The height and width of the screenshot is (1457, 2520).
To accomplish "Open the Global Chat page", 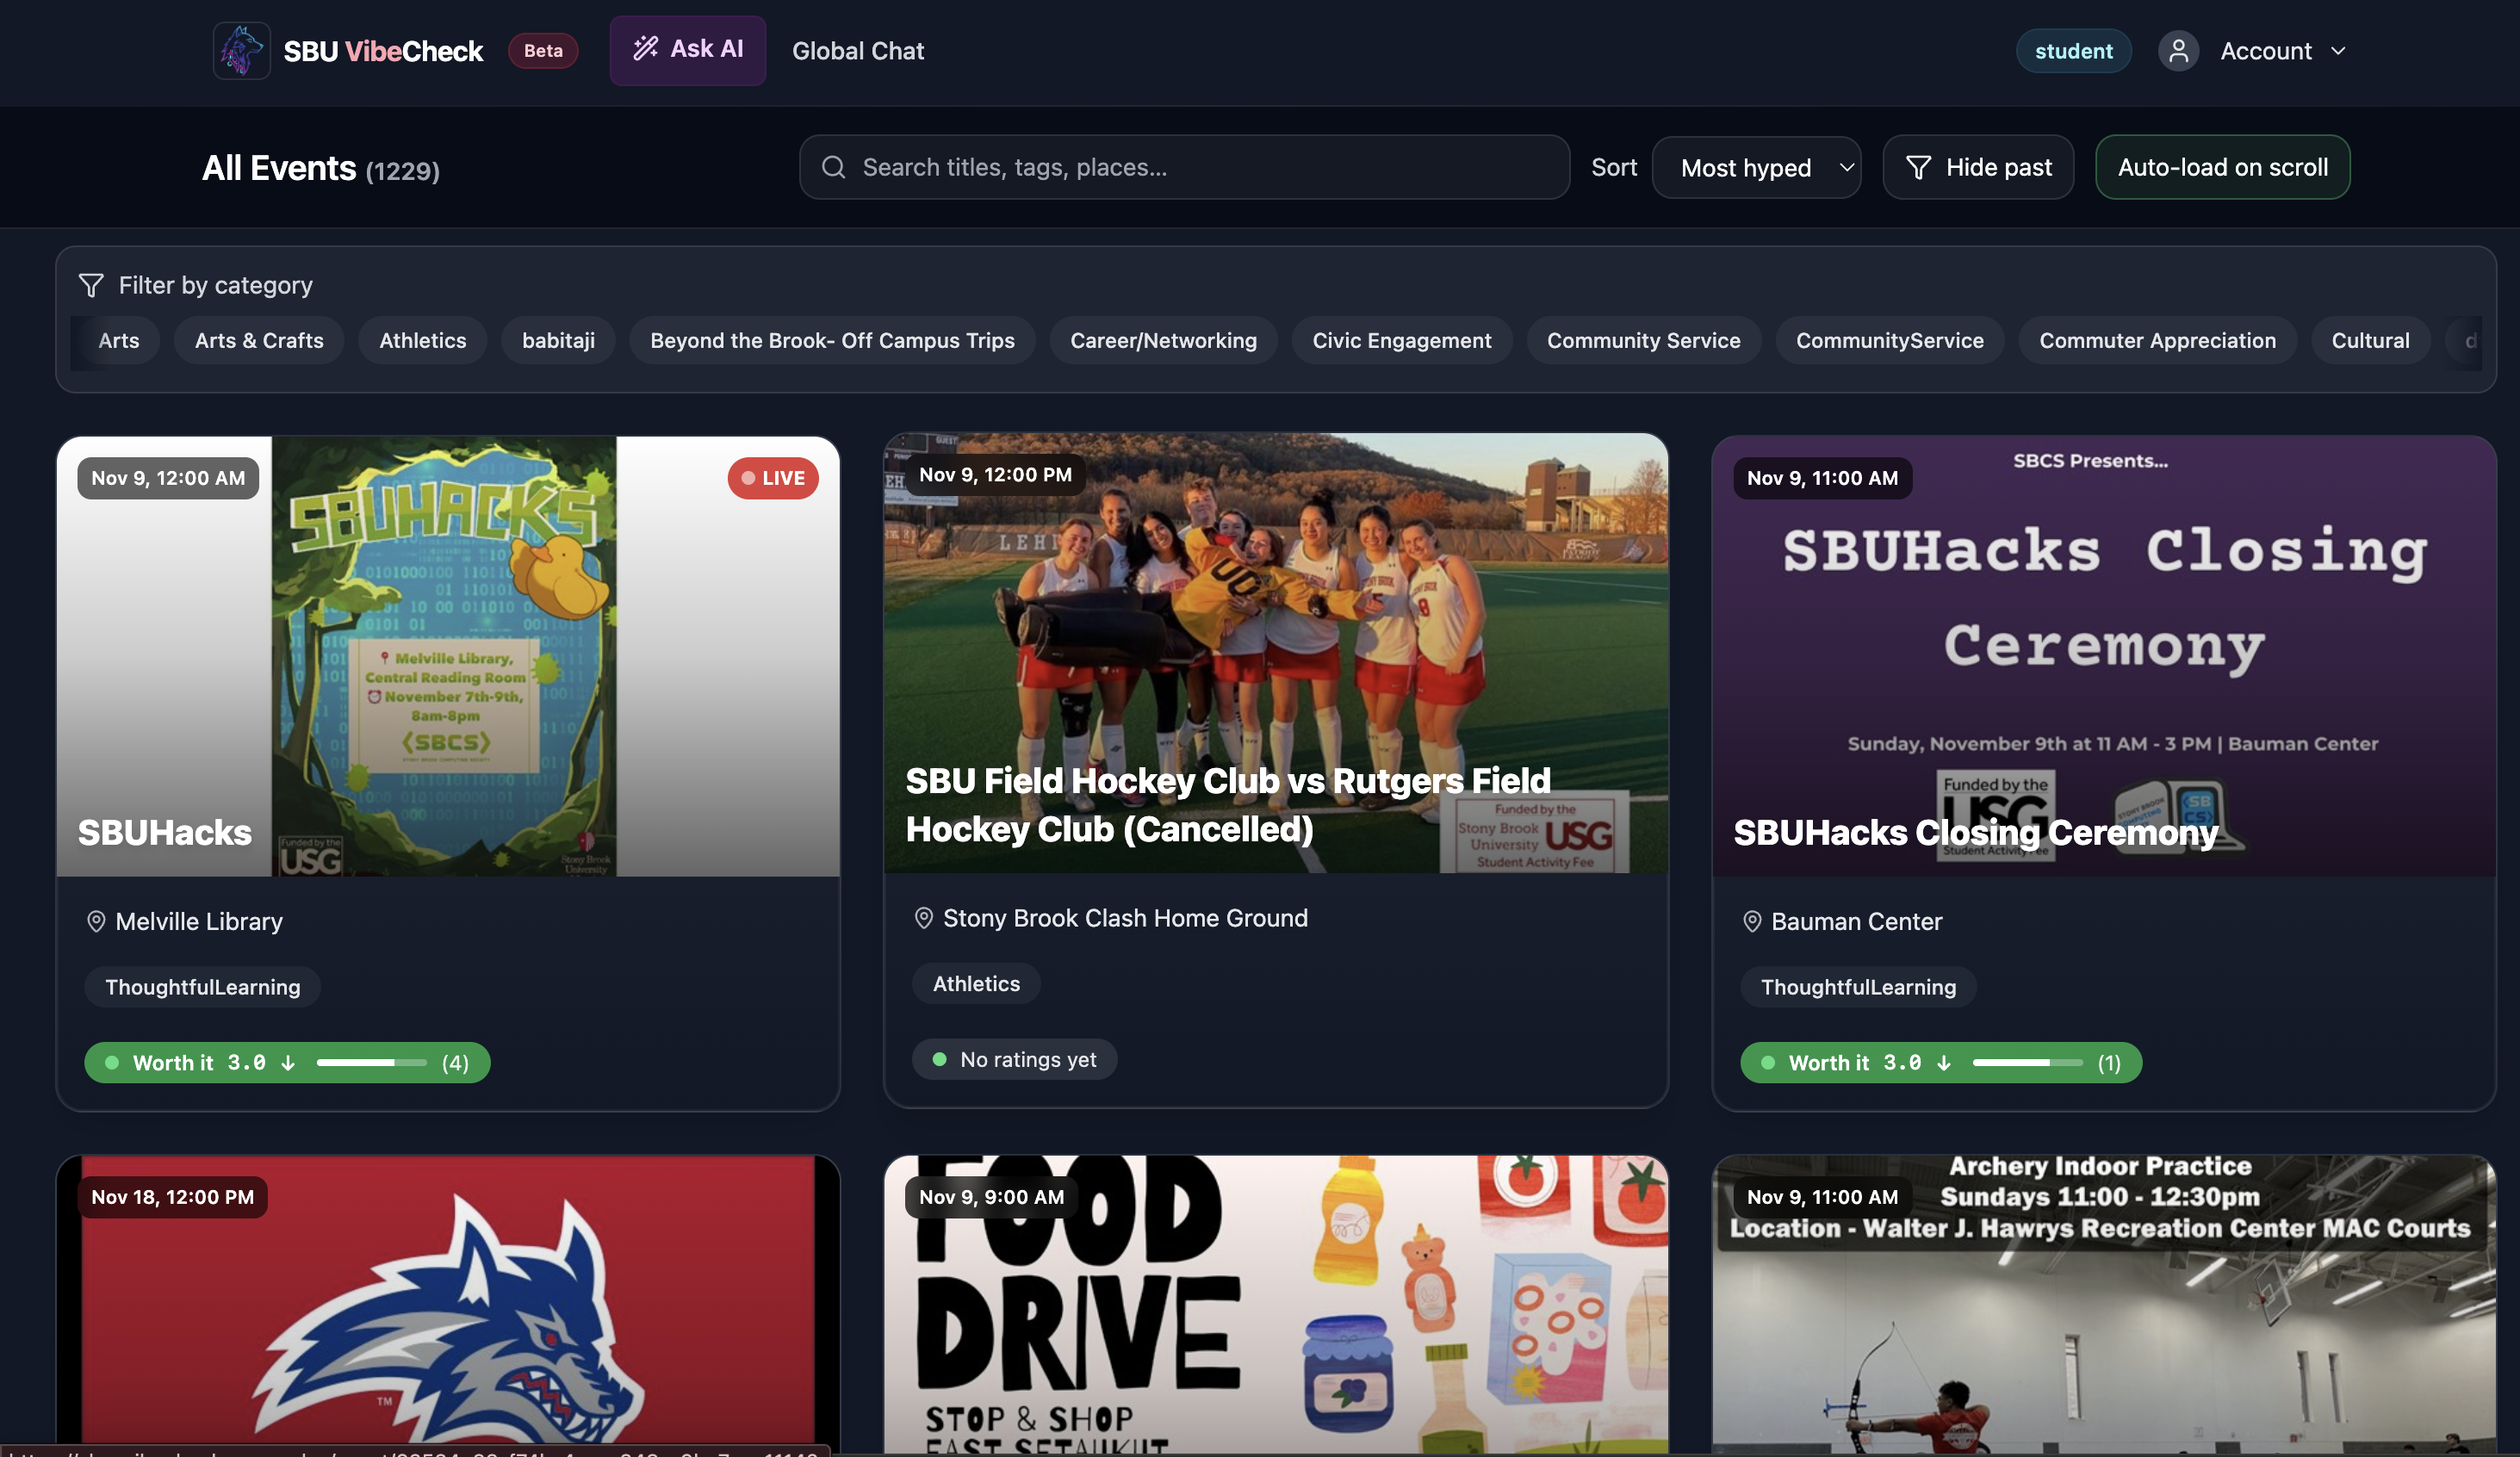I will coord(857,51).
